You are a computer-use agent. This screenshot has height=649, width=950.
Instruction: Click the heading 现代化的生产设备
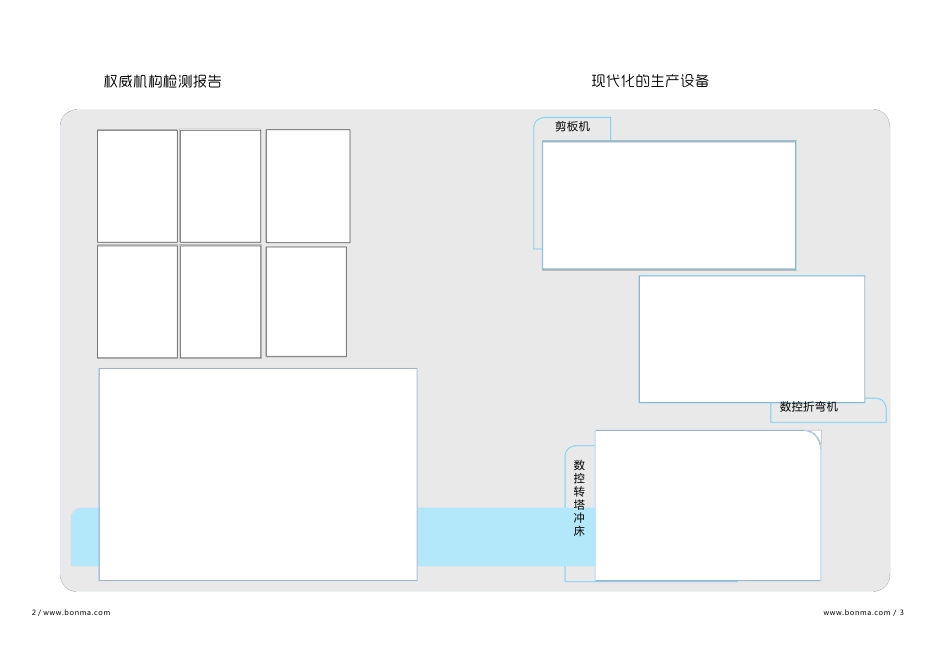tap(650, 81)
